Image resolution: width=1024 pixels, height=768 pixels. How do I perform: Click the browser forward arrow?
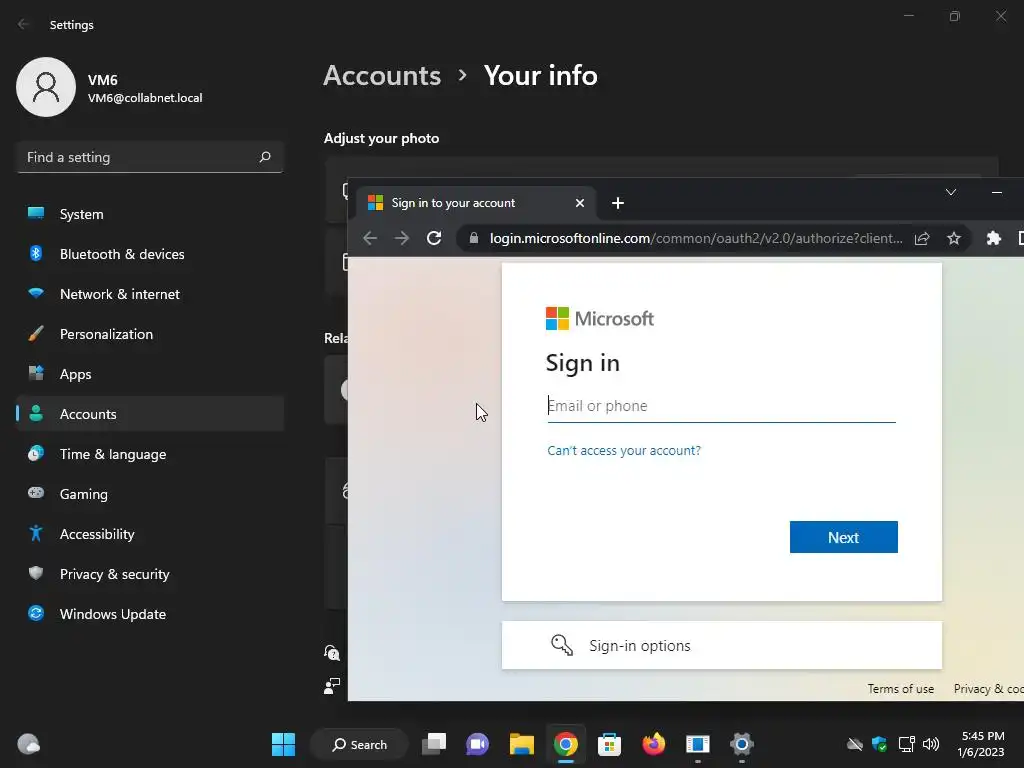click(402, 238)
